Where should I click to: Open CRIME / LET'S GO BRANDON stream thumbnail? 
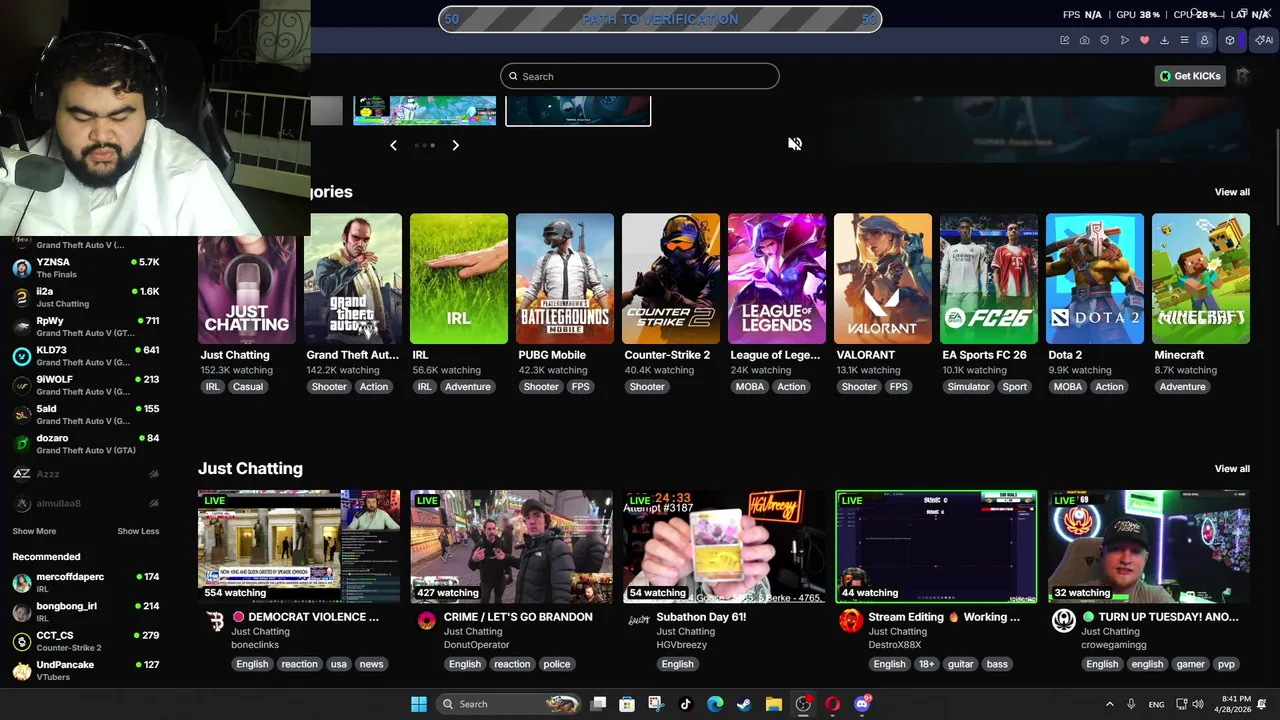click(x=511, y=546)
